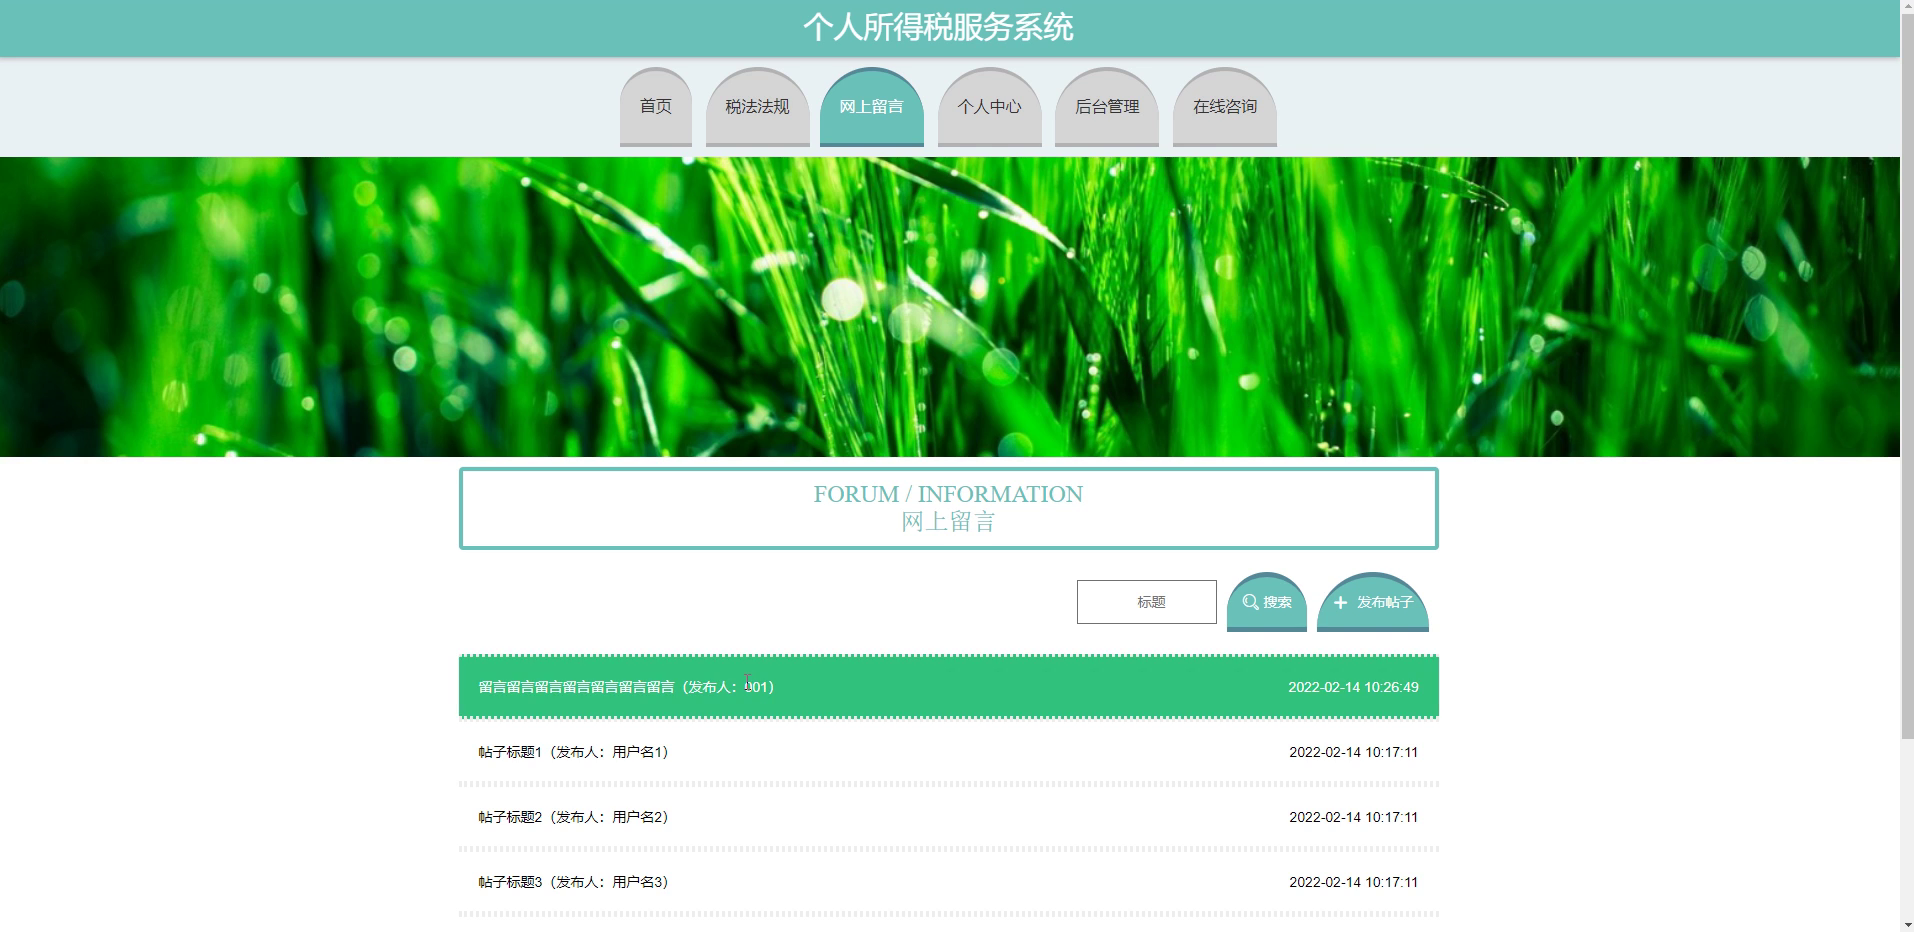
Task: Click the 网上留言 section heading below FORUM
Action: point(948,522)
